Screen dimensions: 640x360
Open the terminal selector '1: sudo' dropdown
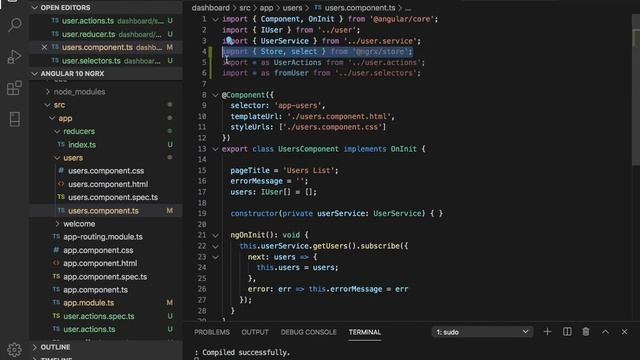482,332
